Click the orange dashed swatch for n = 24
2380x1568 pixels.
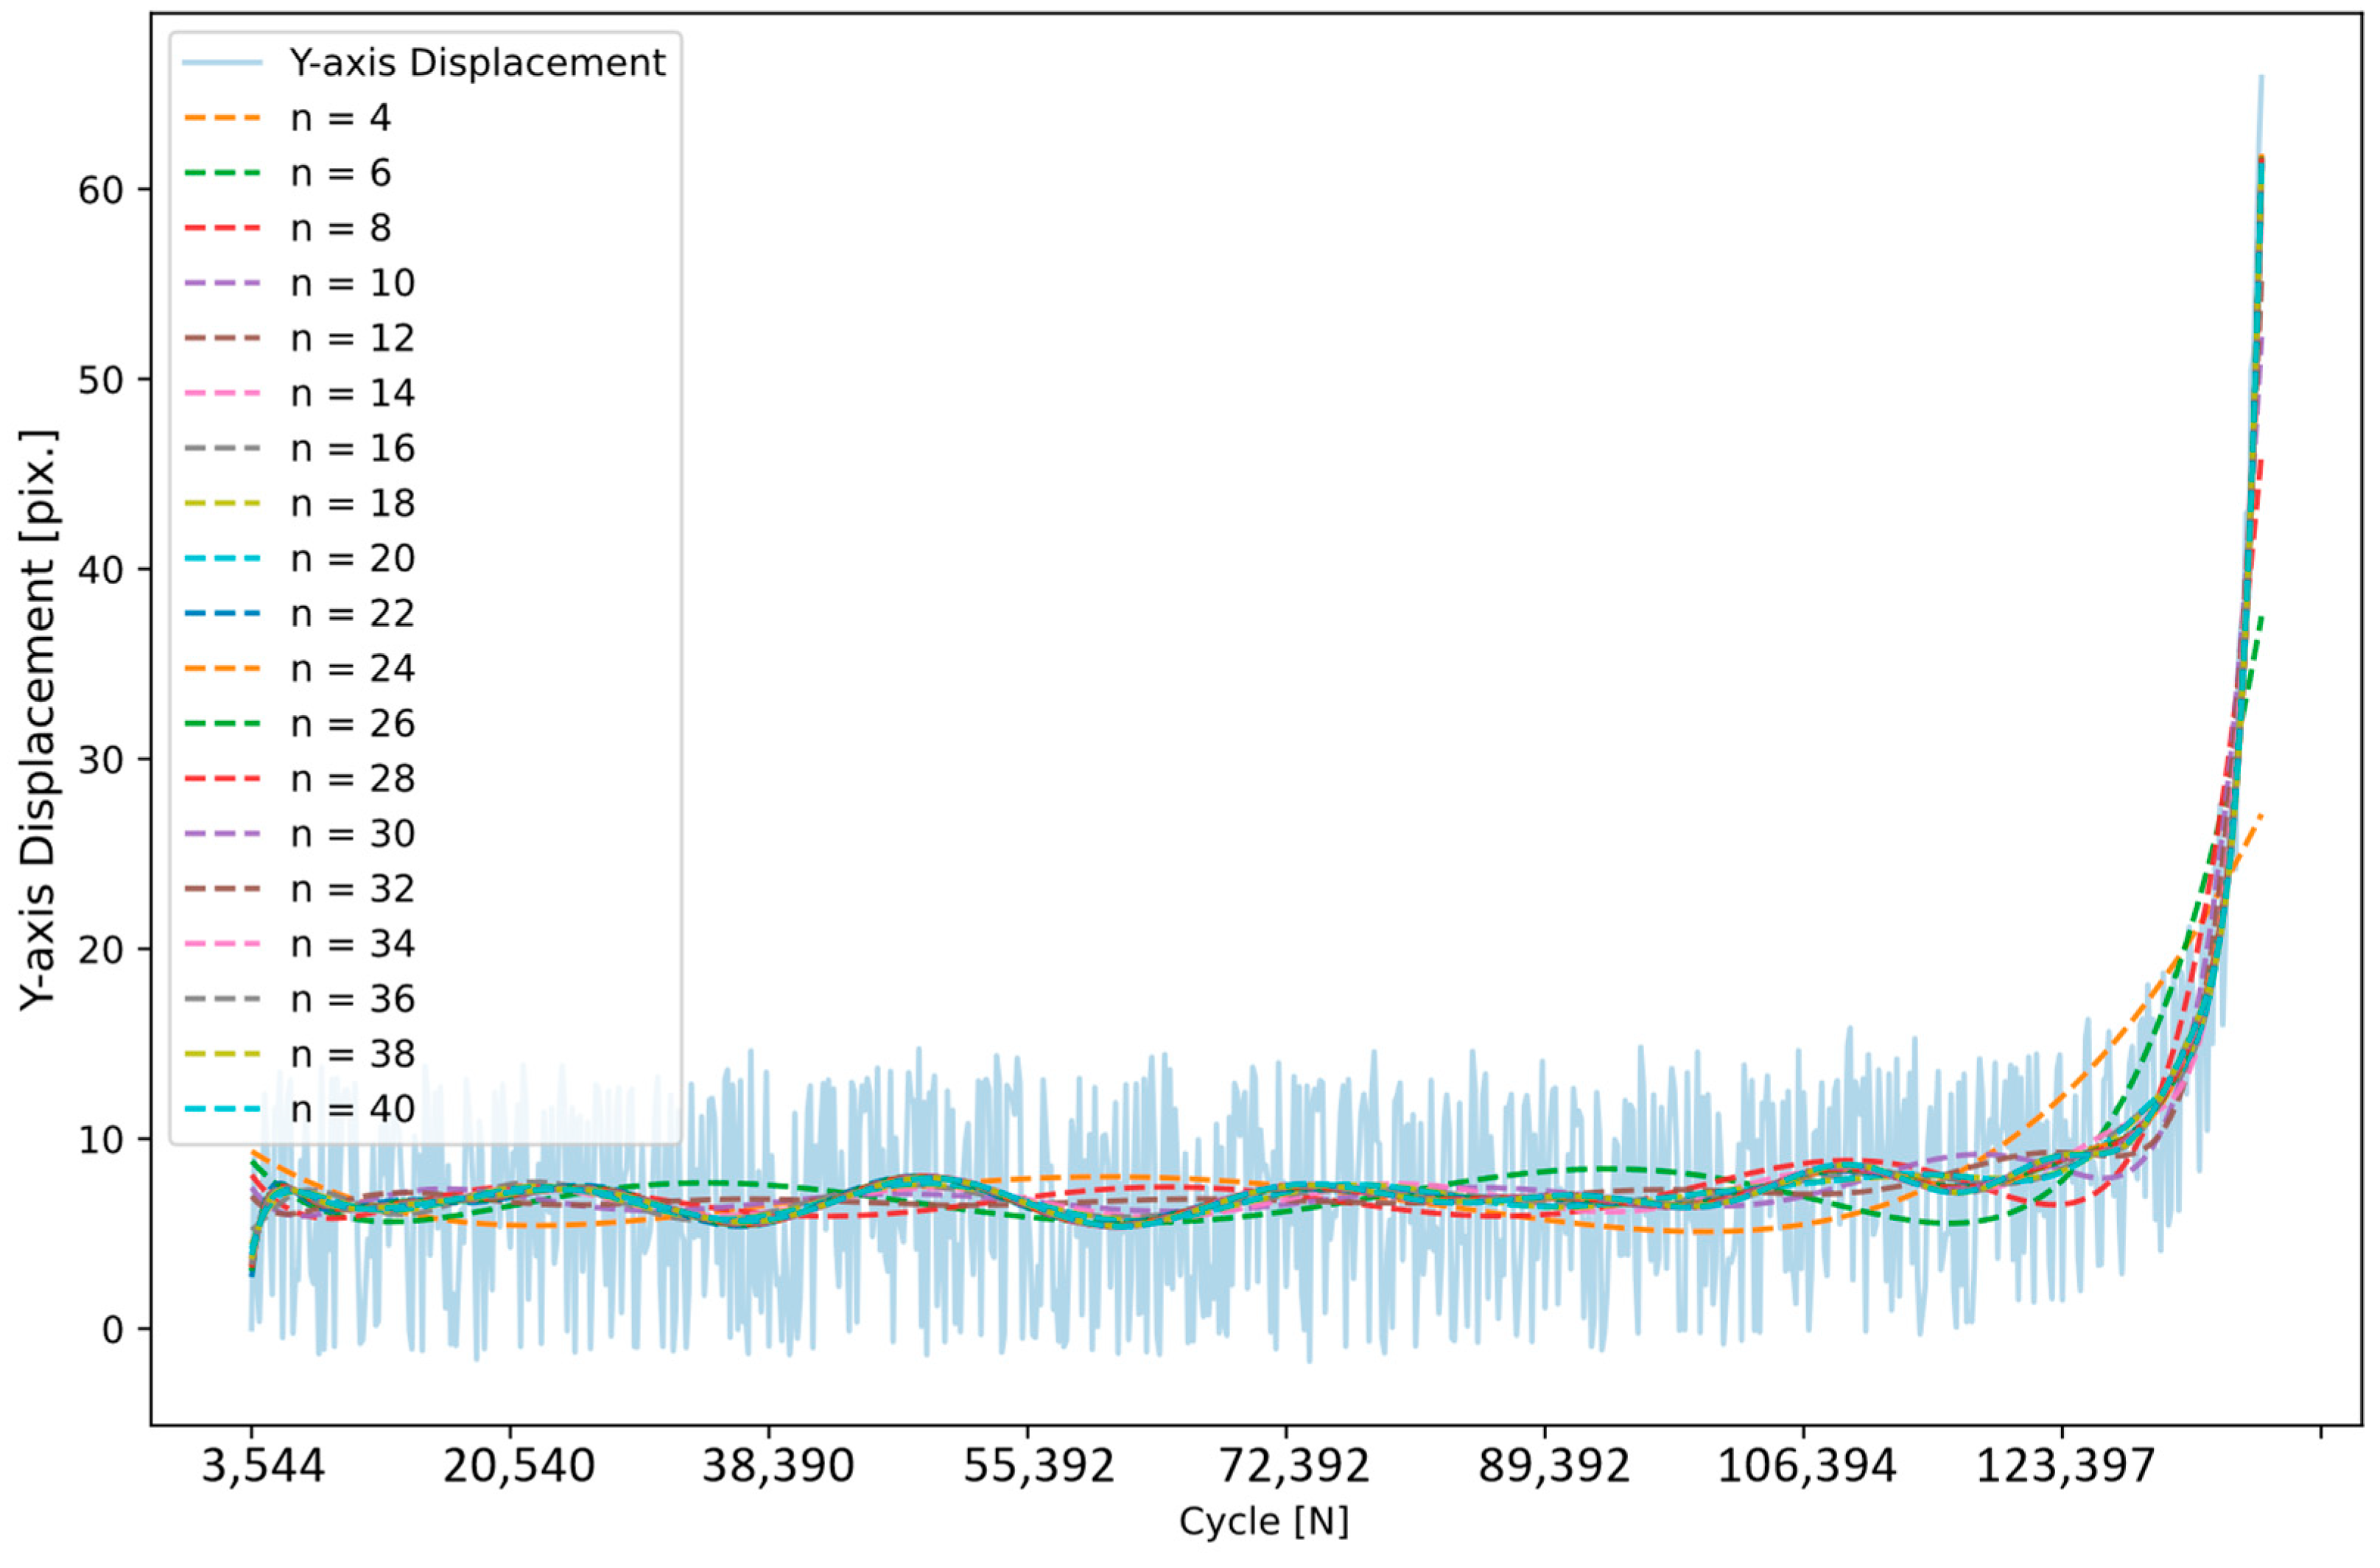(222, 668)
